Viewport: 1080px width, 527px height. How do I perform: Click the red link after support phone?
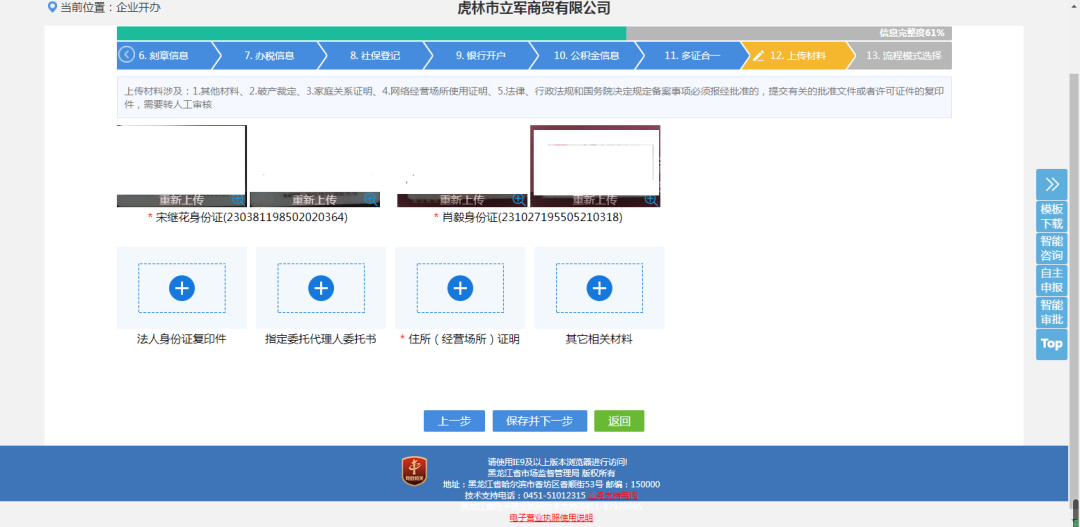tap(614, 495)
